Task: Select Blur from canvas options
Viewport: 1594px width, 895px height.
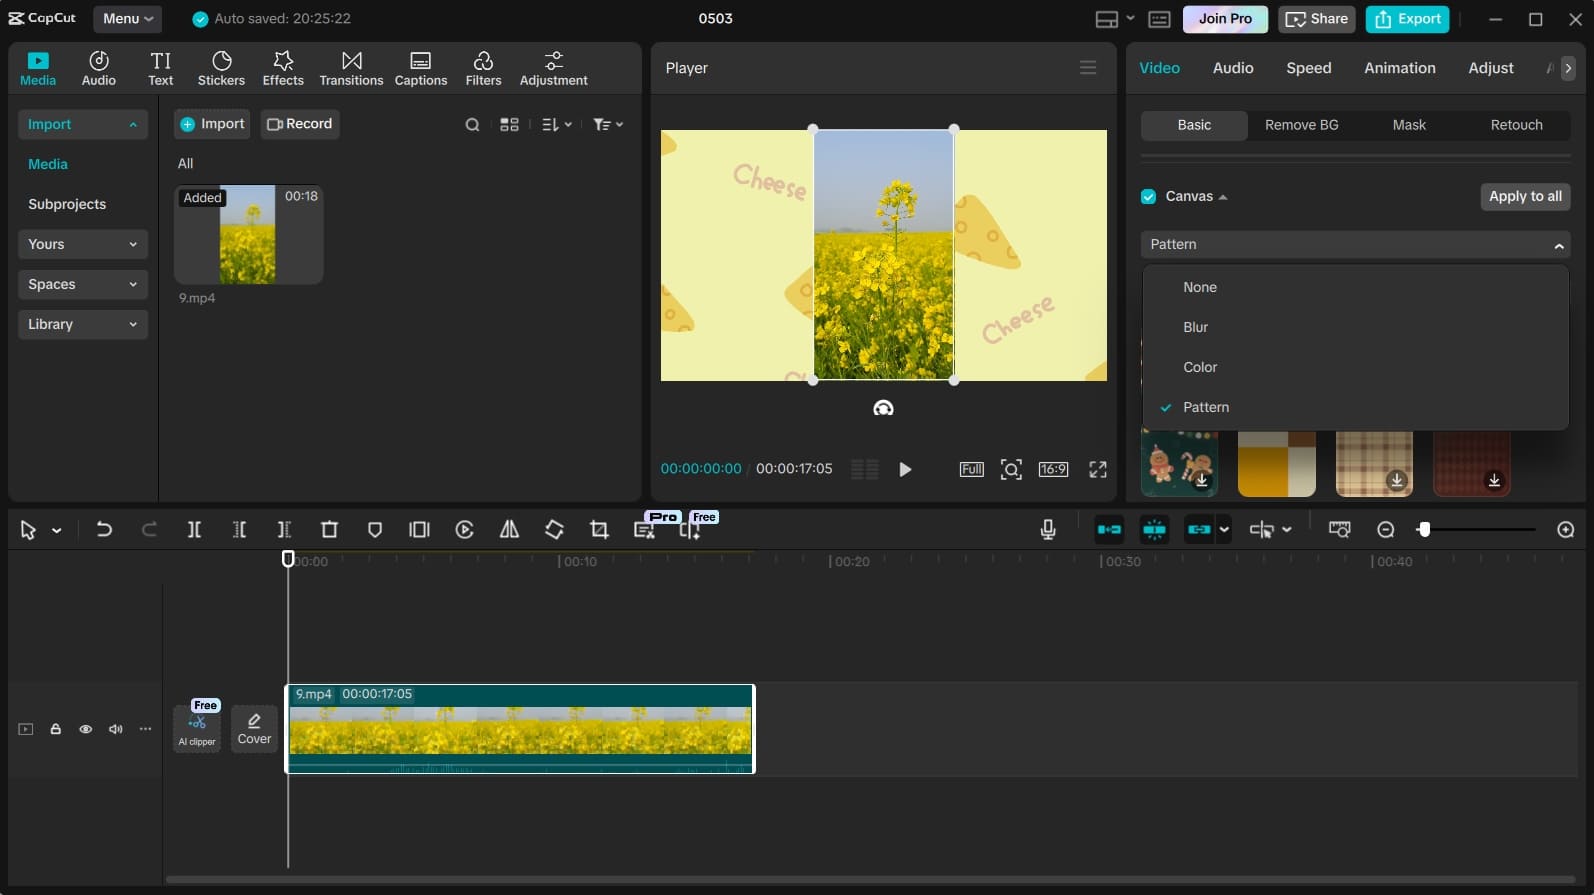Action: click(x=1195, y=327)
